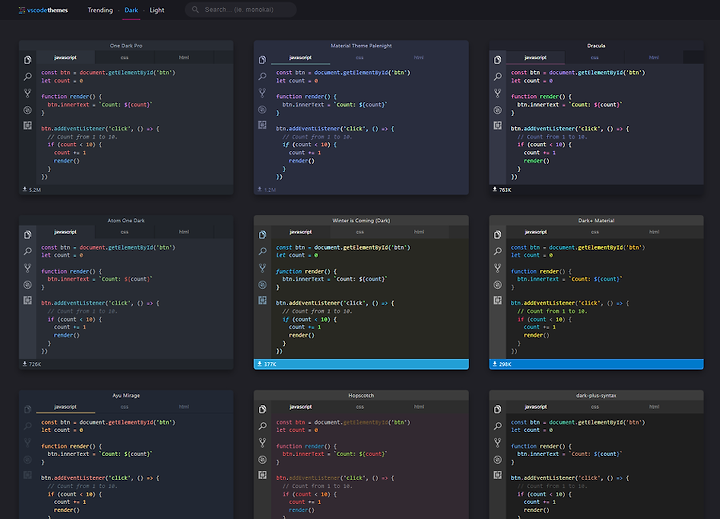Click explorer files icon in Dark+ Material card
Screen dimensions: 720x519
tap(498, 235)
